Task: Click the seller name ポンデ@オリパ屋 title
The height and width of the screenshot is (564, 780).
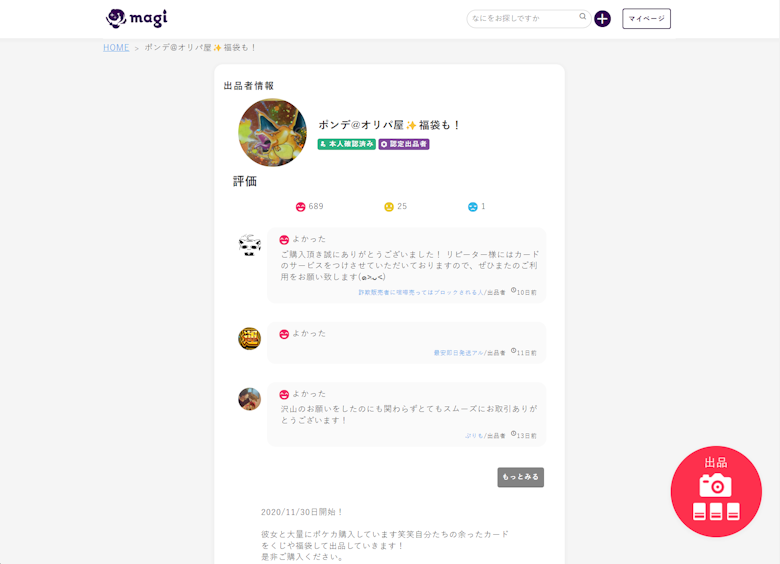Action: 389,125
